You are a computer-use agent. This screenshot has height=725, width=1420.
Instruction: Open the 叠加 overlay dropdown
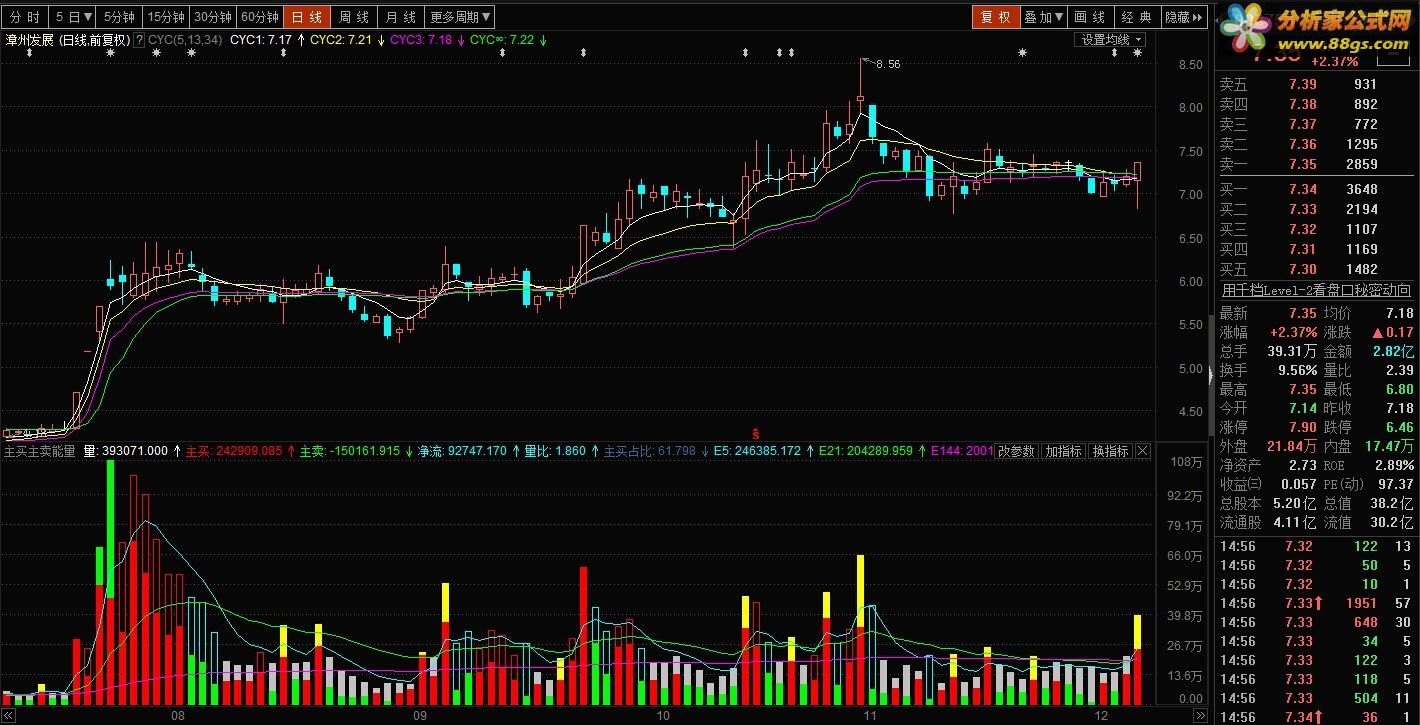1043,17
